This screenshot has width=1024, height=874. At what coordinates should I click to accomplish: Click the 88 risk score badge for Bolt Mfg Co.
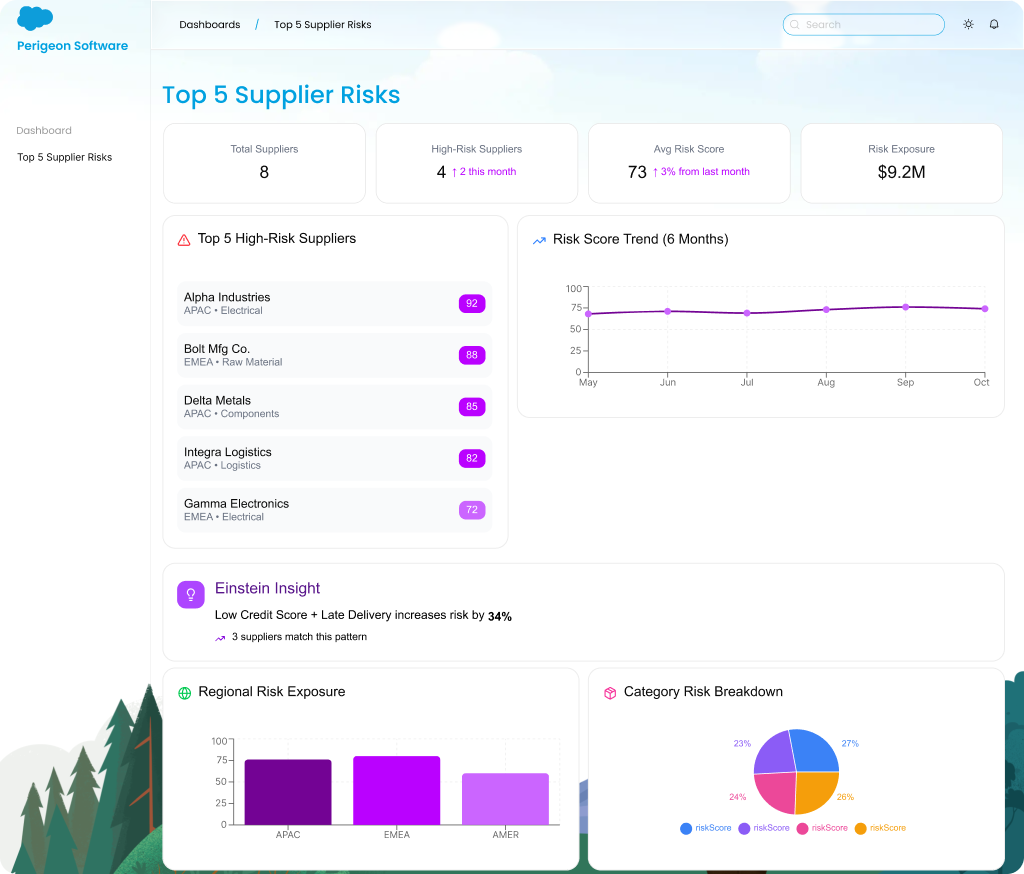click(x=472, y=355)
